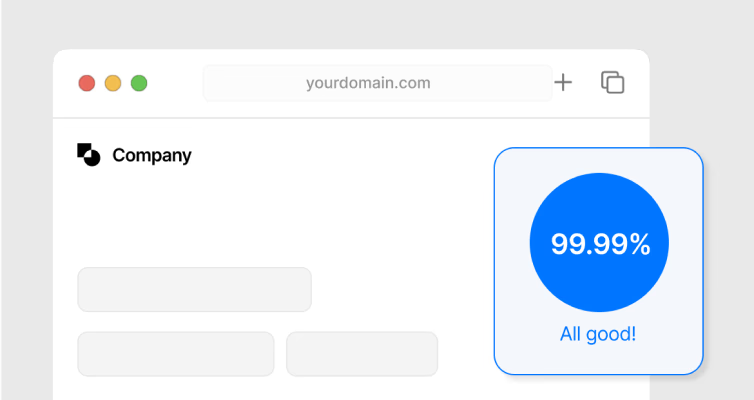754x400 pixels.
Task: Click the white 99.99% percentage text
Action: pos(601,244)
